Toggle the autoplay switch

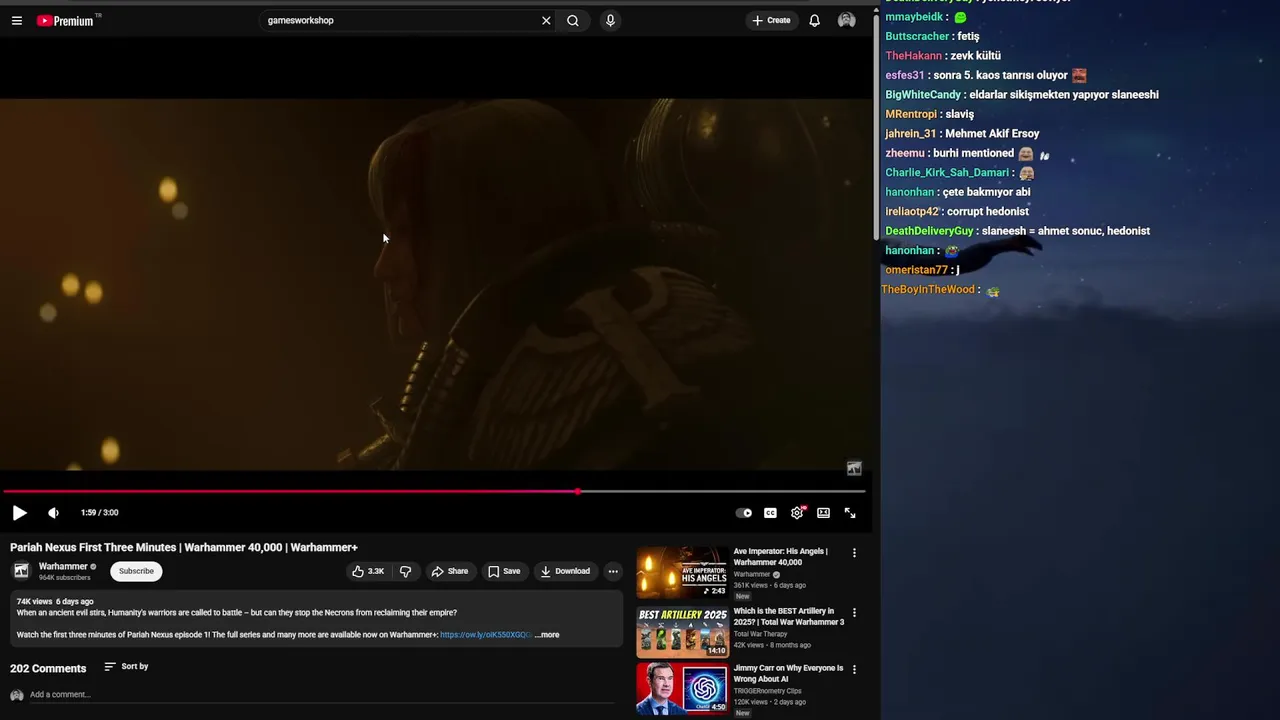click(744, 513)
